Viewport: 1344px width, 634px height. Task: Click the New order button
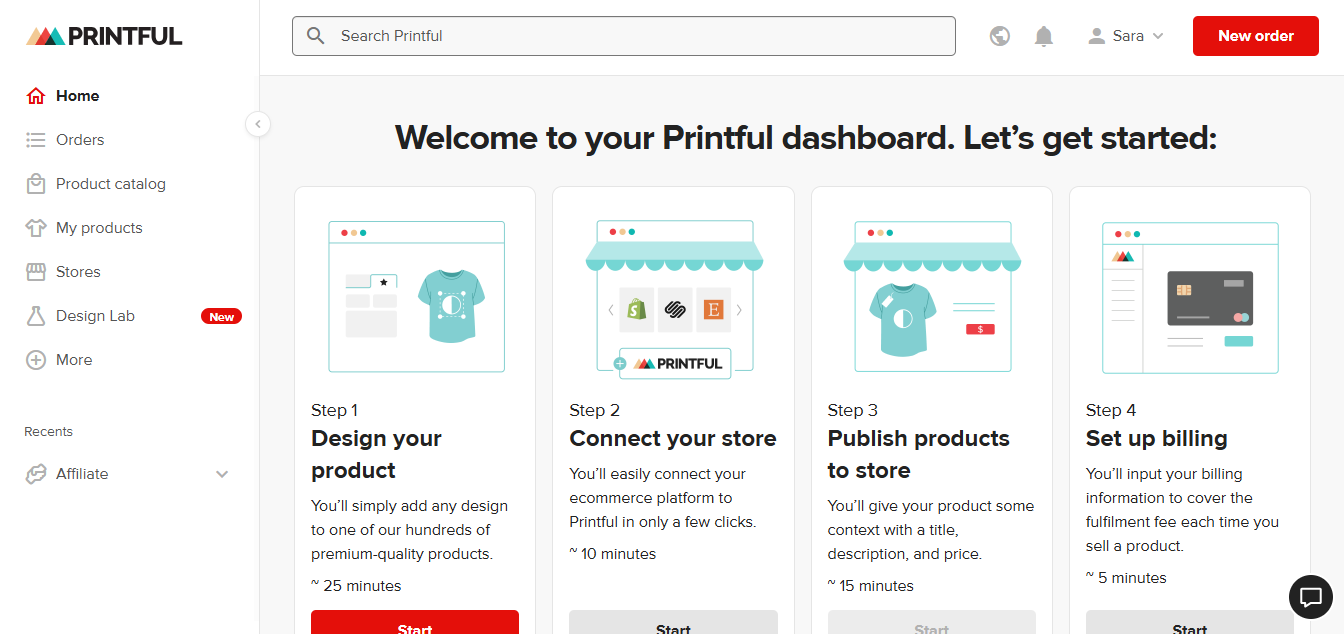(1256, 36)
